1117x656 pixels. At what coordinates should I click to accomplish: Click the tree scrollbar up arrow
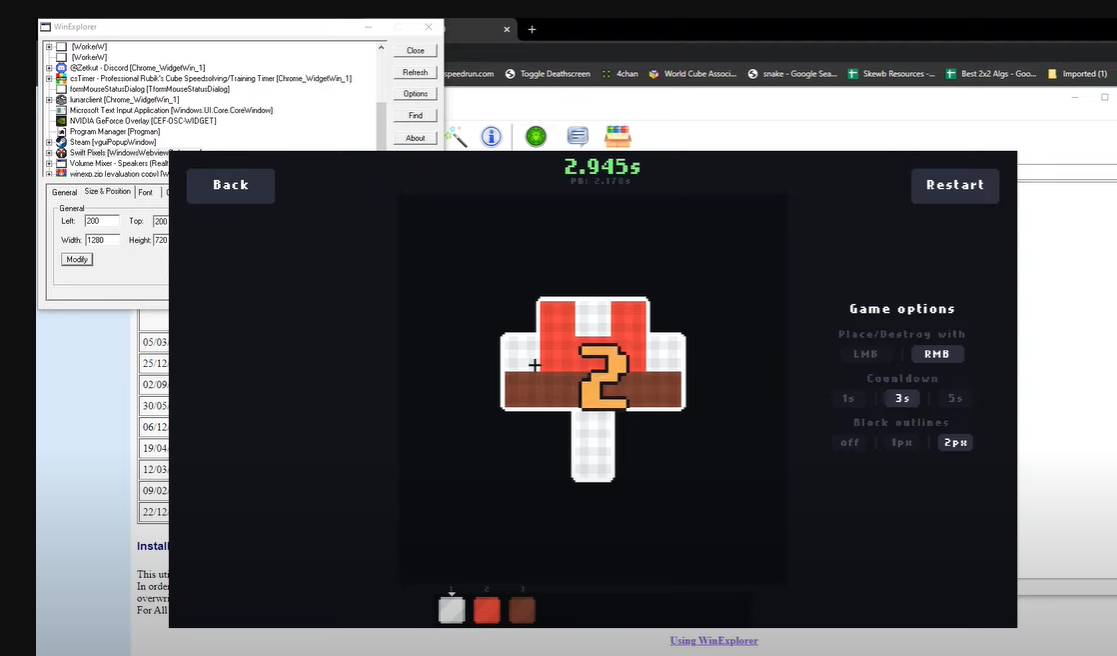381,48
